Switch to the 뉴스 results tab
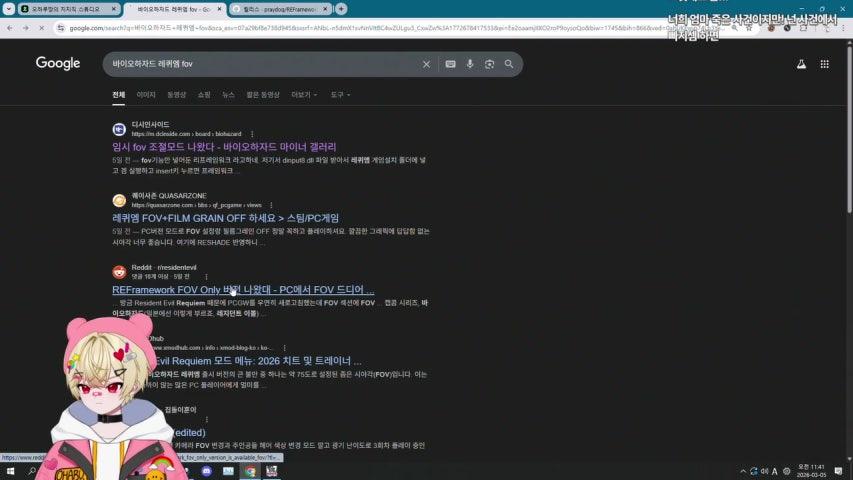853x480 pixels. pyautogui.click(x=228, y=95)
